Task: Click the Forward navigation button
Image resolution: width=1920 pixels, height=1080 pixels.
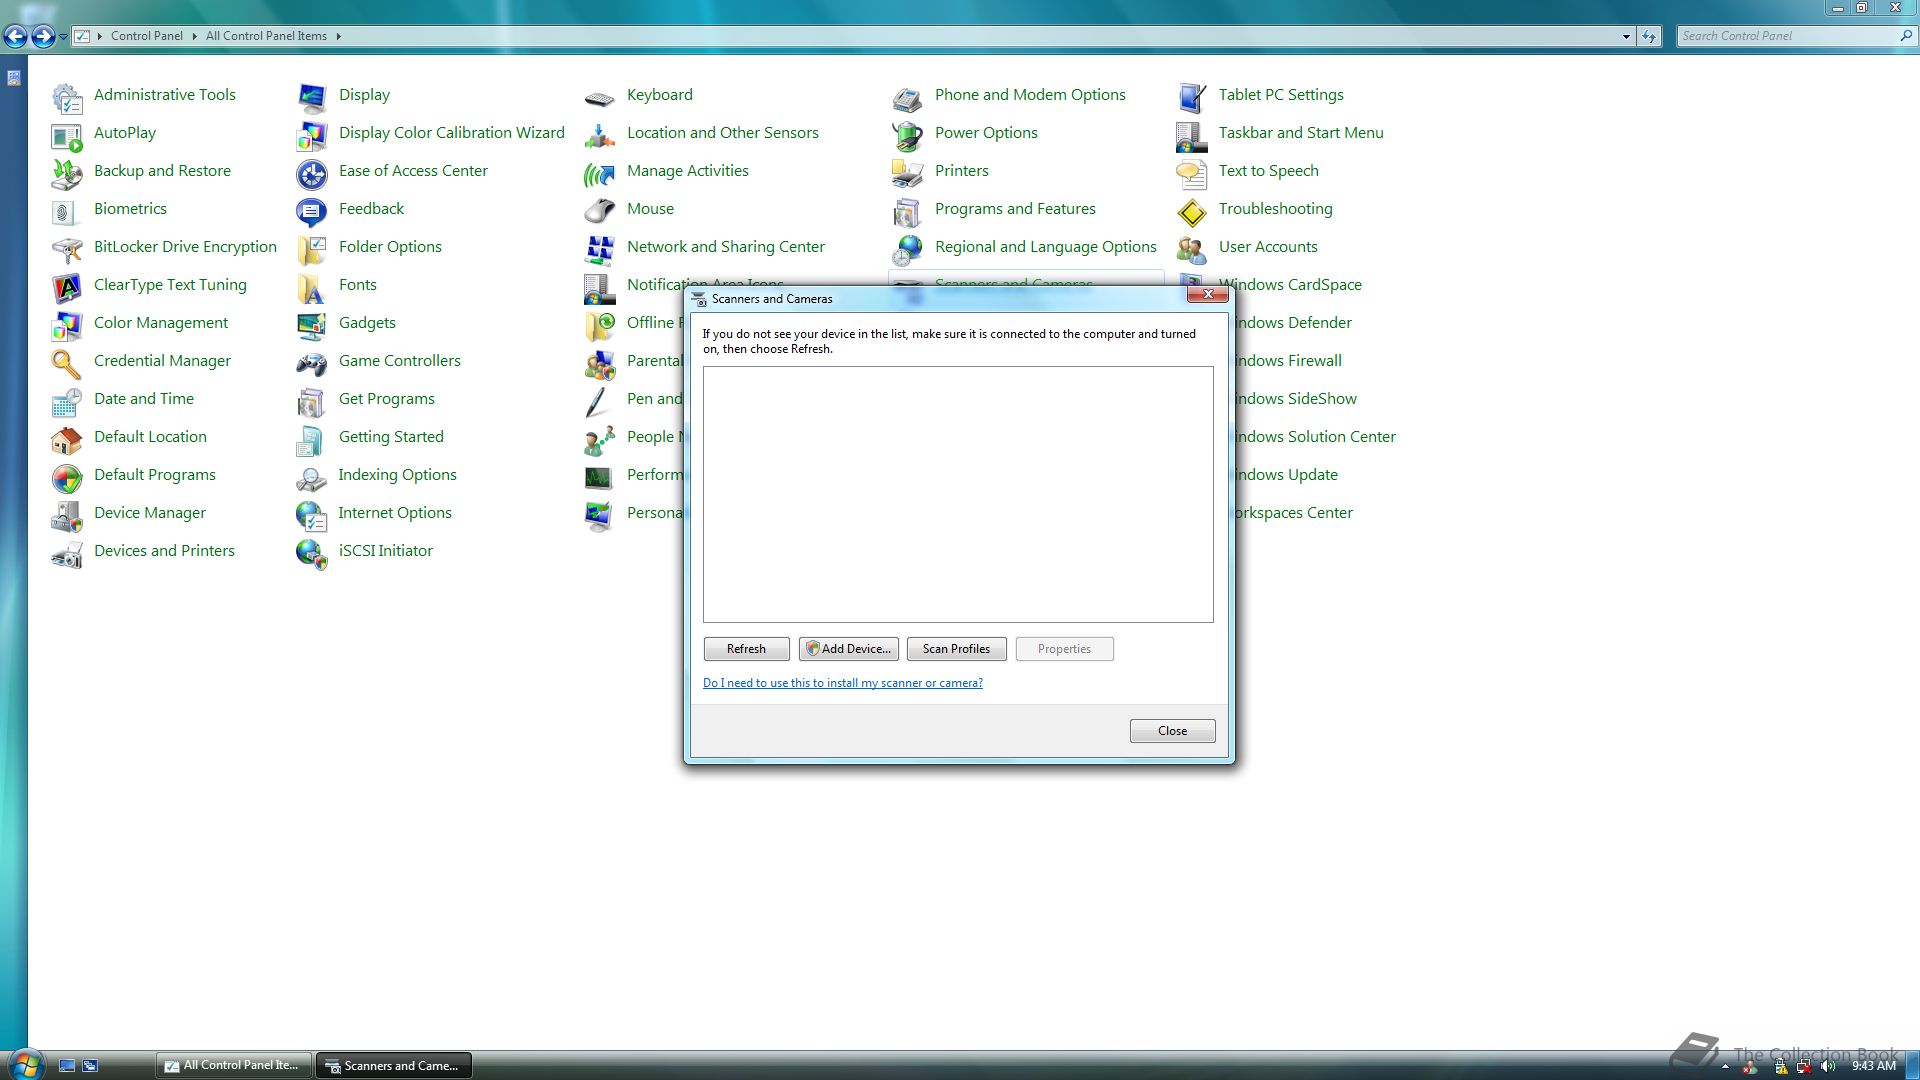Action: tap(43, 37)
